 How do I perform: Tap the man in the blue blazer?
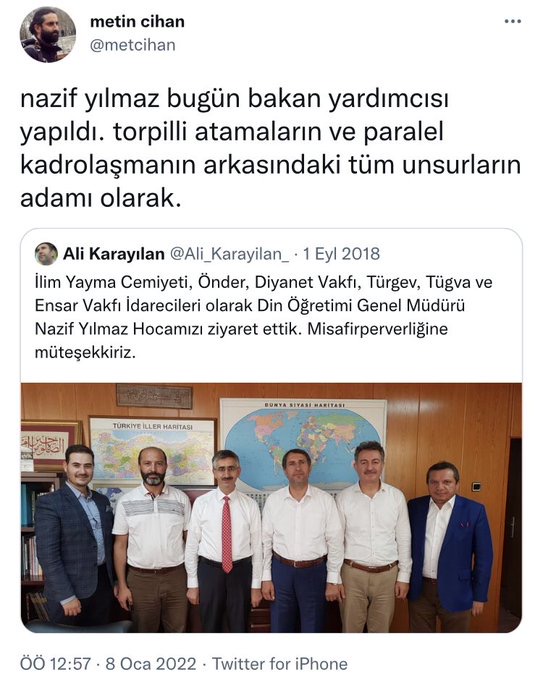(x=449, y=546)
